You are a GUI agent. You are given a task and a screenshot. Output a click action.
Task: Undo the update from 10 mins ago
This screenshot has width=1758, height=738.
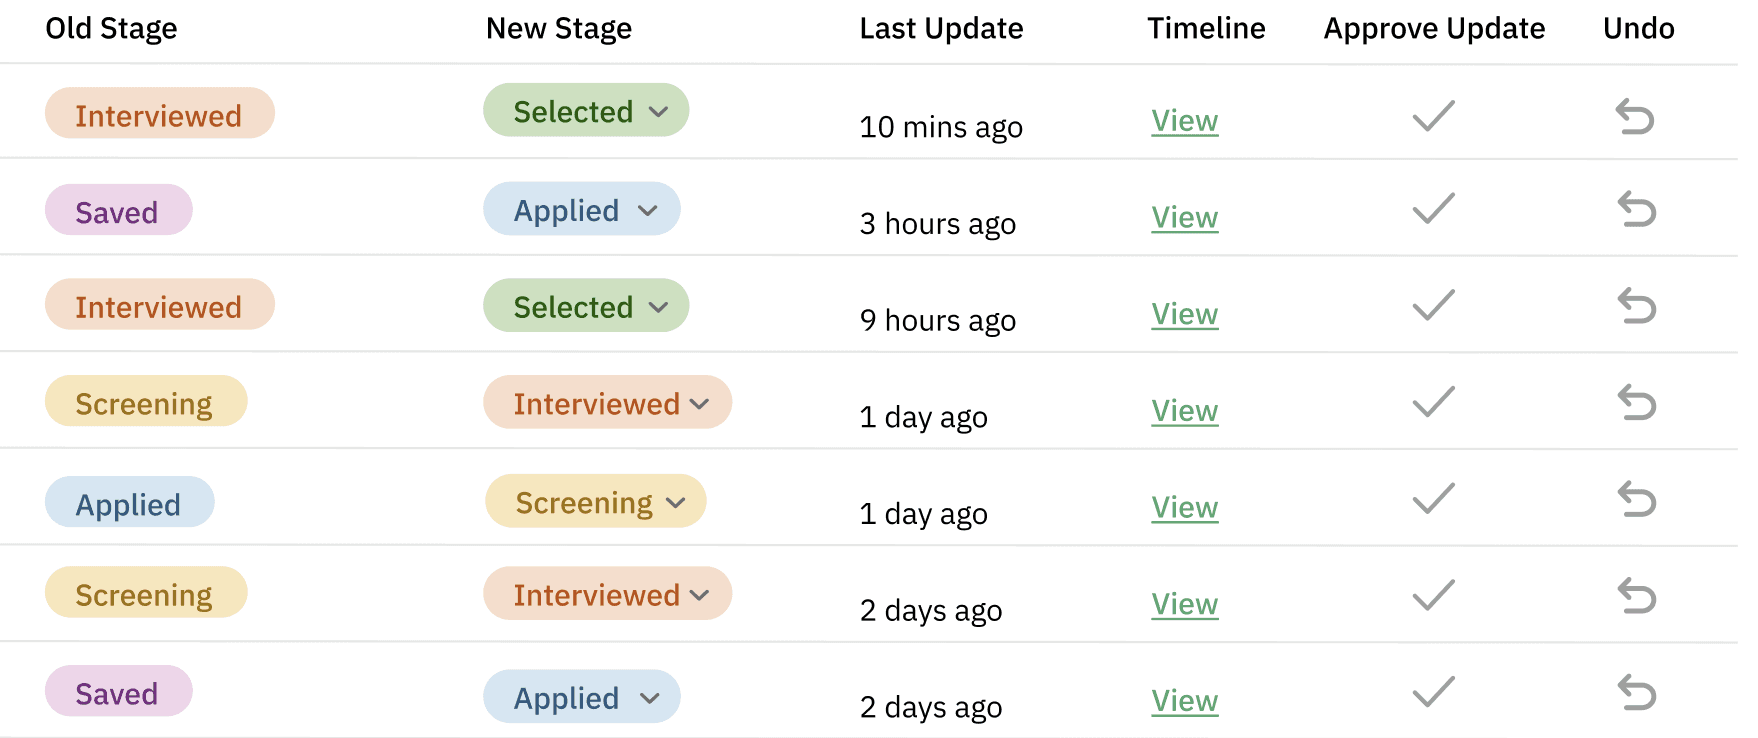[1635, 117]
